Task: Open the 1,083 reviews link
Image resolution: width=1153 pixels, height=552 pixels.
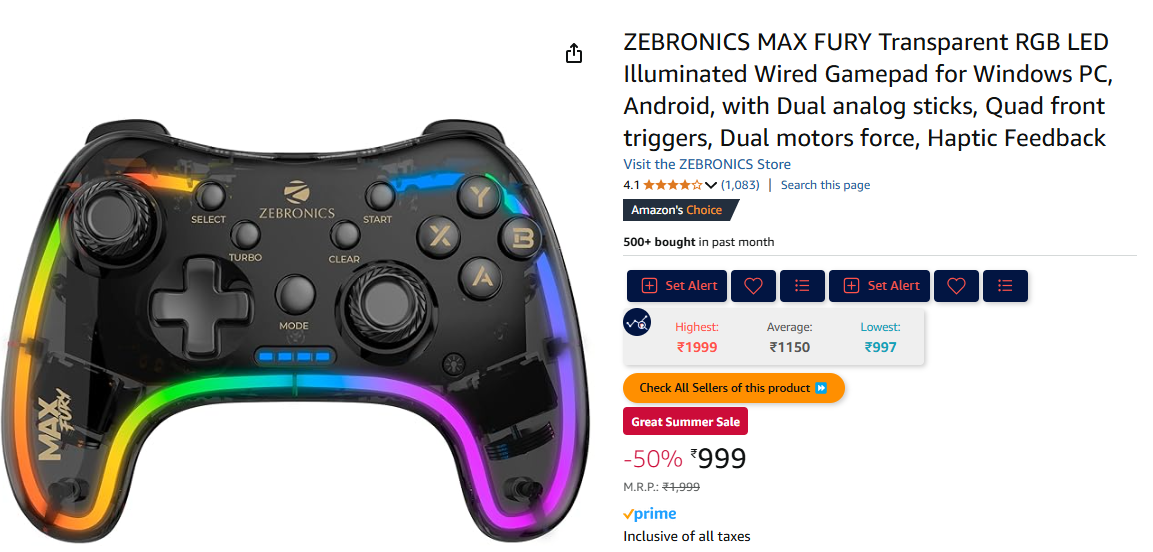Action: pos(740,185)
